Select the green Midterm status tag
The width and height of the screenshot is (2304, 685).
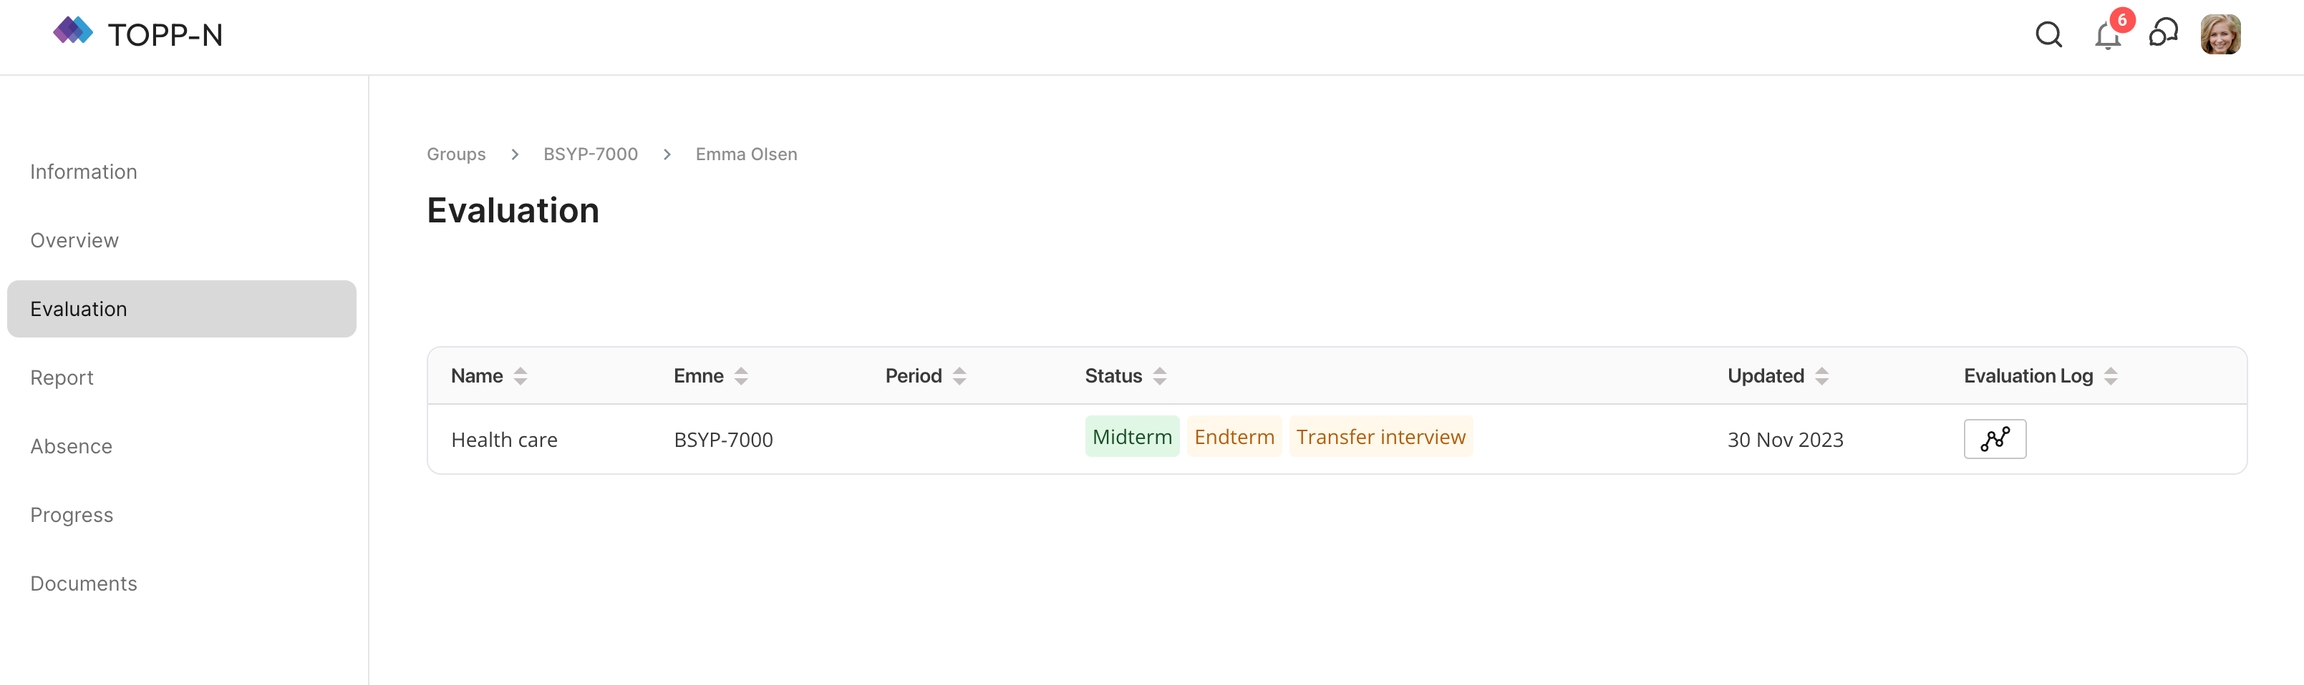tap(1132, 437)
